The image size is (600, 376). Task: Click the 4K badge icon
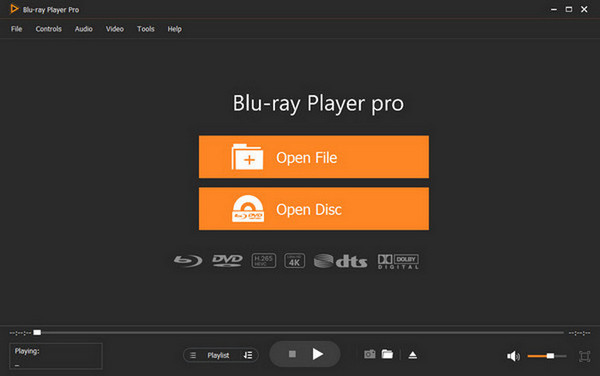pos(294,260)
